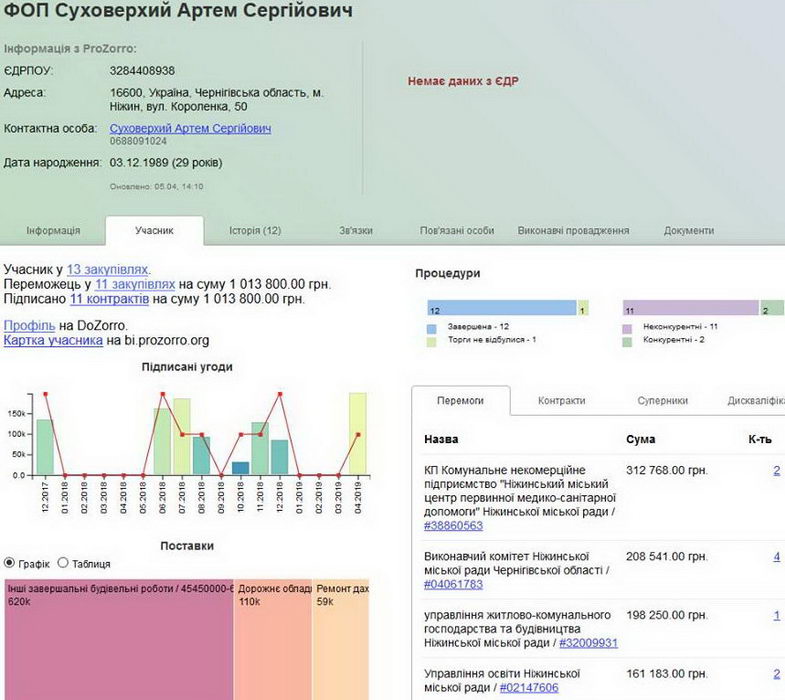Image resolution: width=785 pixels, height=700 pixels.
Task: Open Картка учасника link
Action: pyautogui.click(x=53, y=341)
